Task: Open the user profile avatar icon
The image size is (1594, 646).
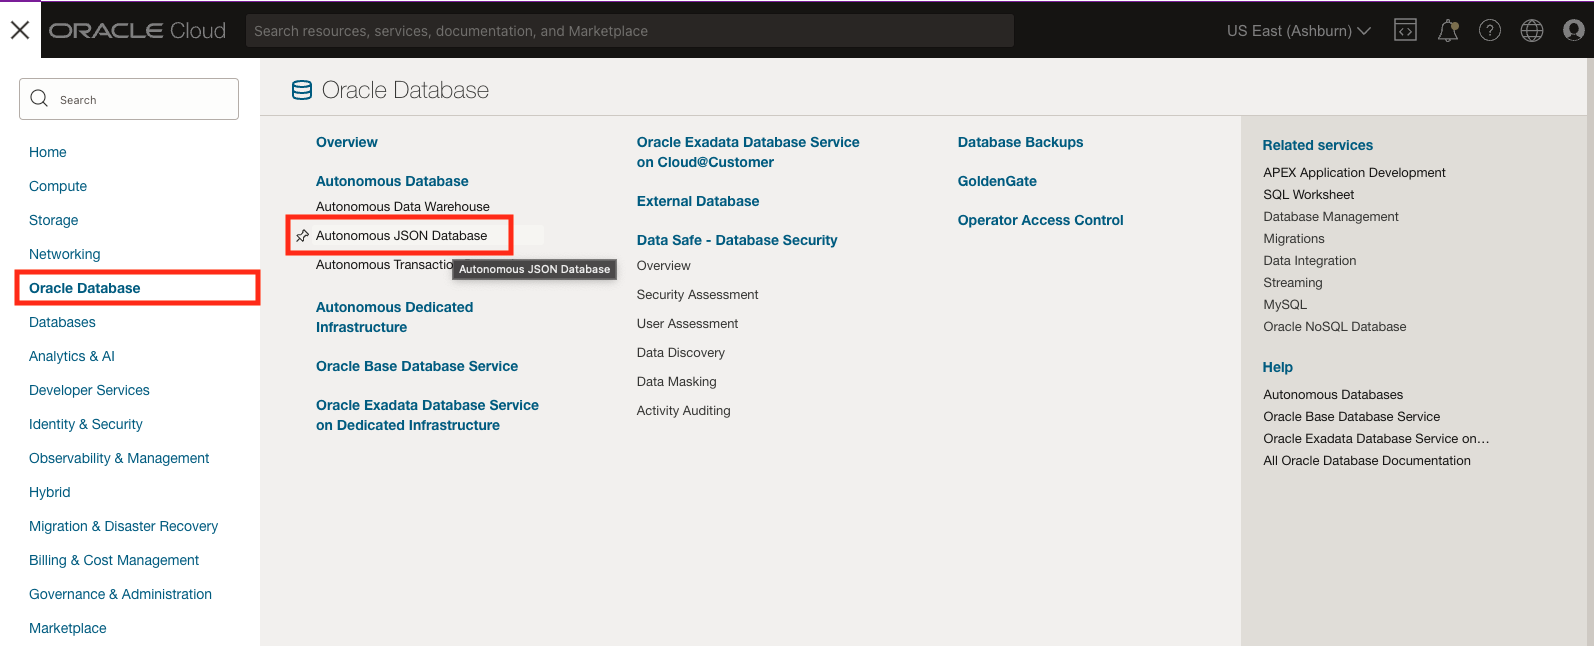Action: 1573,31
